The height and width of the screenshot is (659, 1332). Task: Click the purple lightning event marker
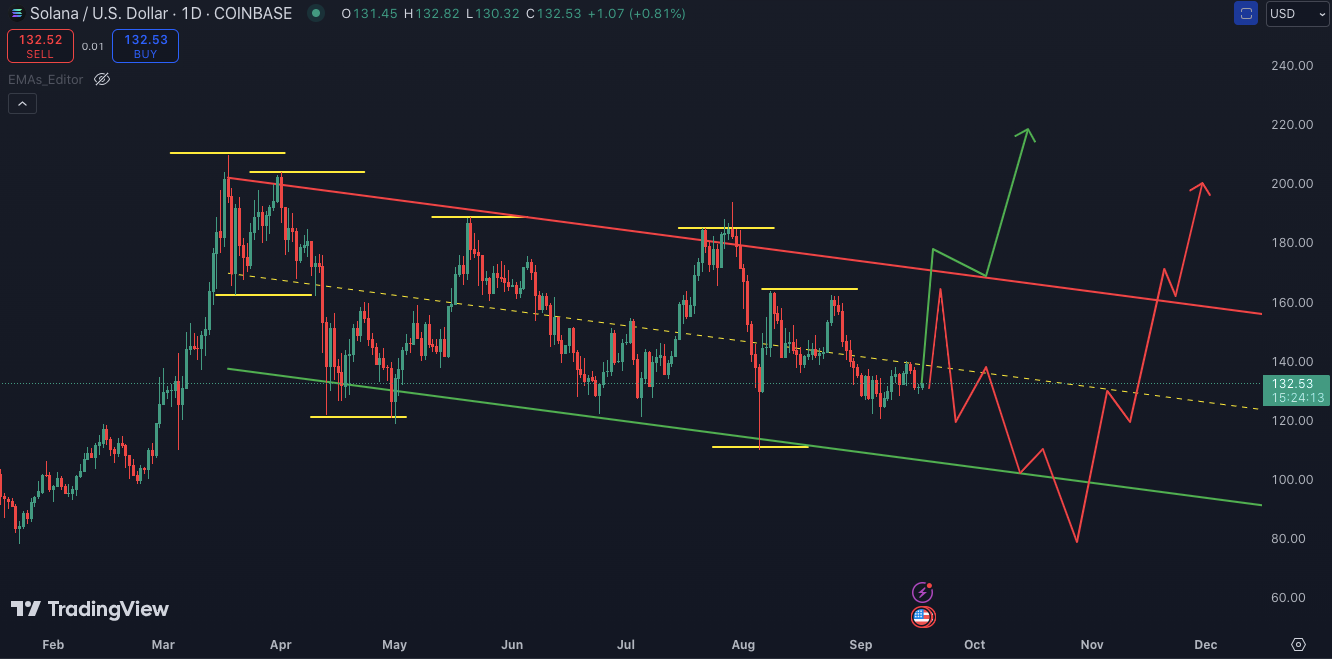tap(922, 592)
